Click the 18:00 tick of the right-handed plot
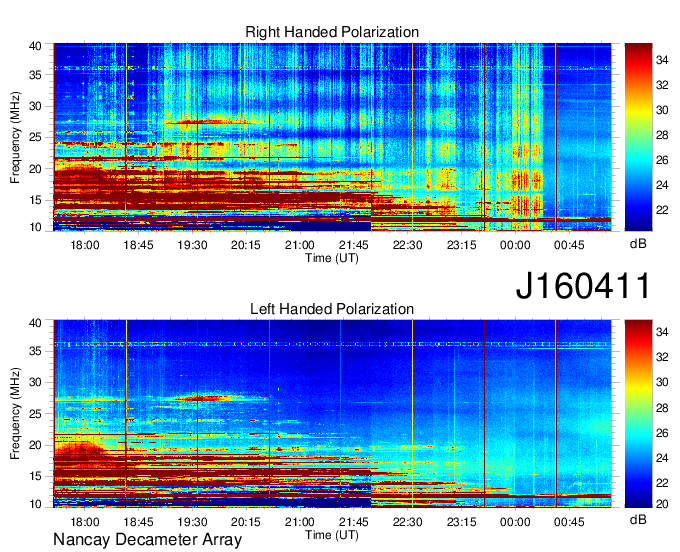This screenshot has height=552, width=680. 85,245
